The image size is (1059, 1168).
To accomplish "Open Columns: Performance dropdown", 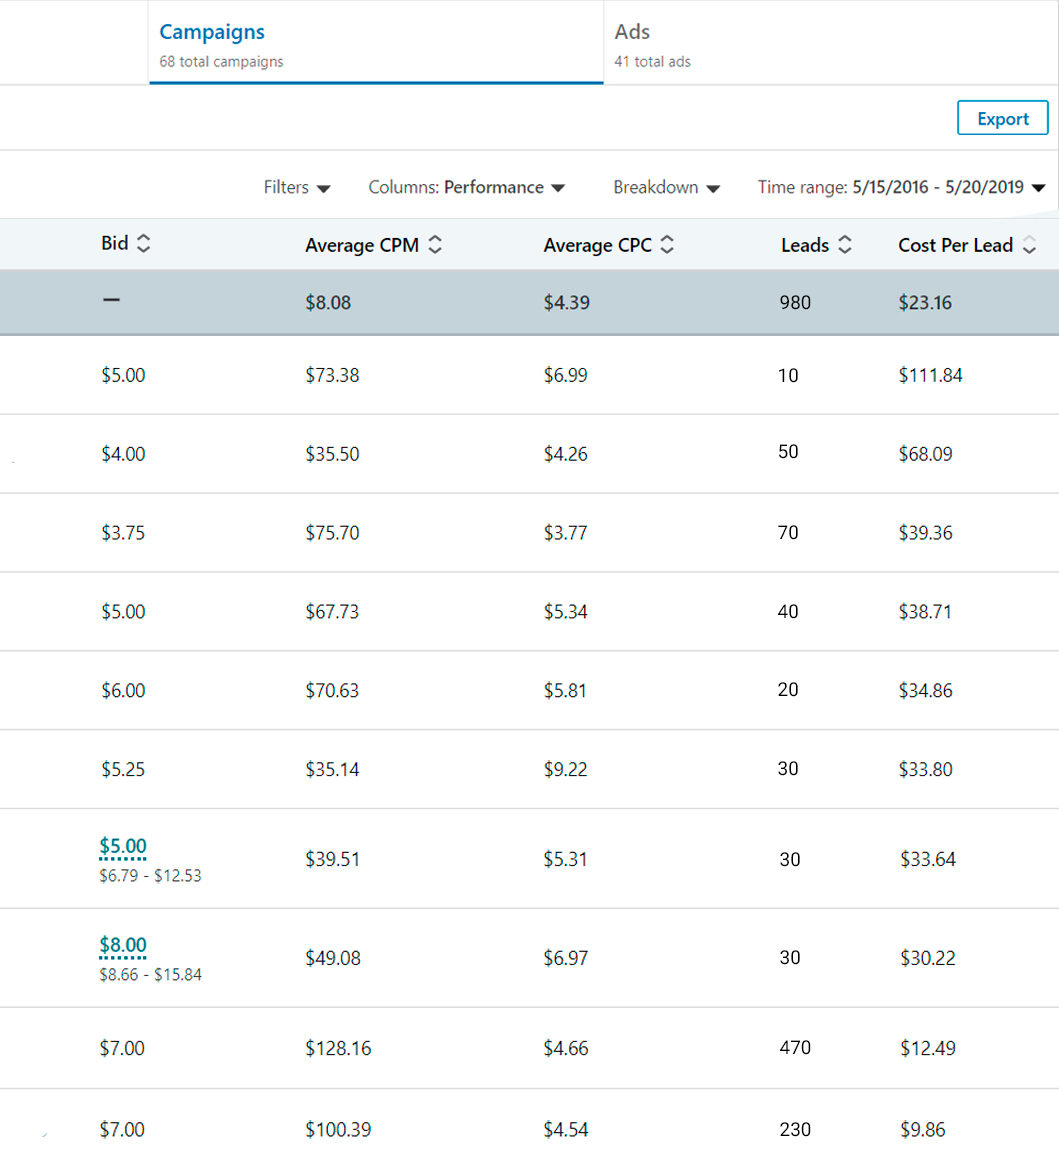I will tap(467, 187).
